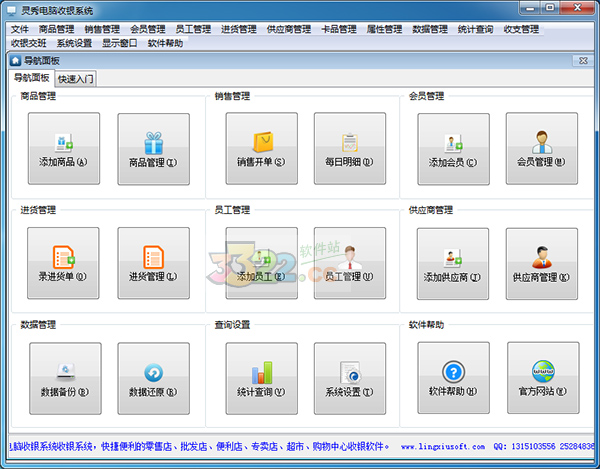Screen dimensions: 600x469
Task: Open 每日明细 clipboard button
Action: (x=350, y=148)
